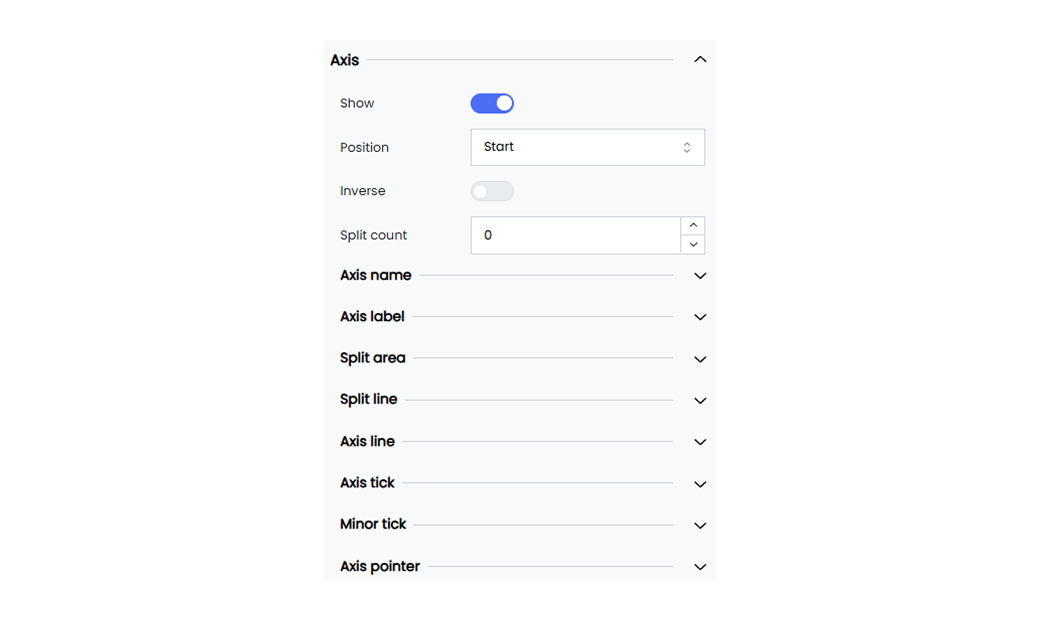
Task: Turn off the Show toggle
Action: 492,103
